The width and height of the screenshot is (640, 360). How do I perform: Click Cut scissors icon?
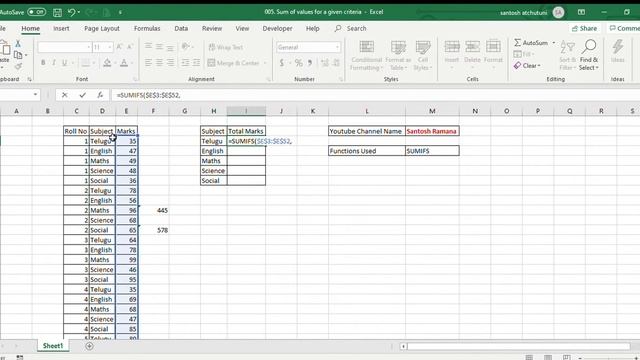[18, 43]
